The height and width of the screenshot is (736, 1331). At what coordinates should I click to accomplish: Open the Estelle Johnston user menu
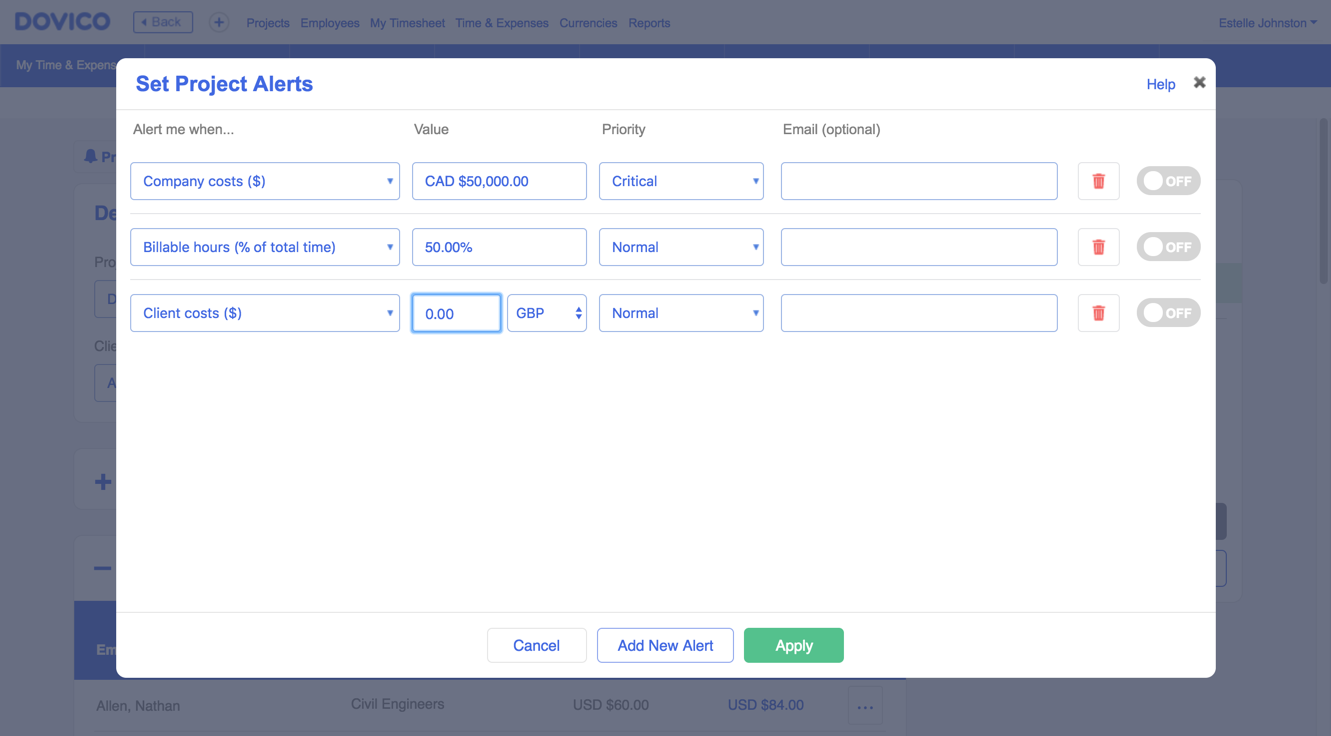coord(1267,23)
